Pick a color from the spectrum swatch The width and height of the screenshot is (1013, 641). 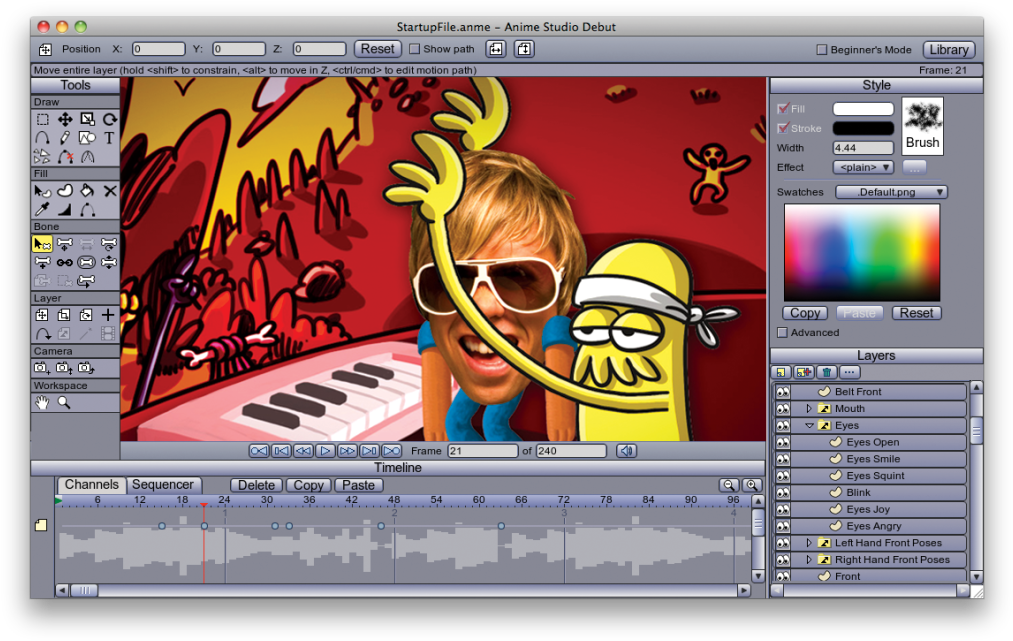862,253
